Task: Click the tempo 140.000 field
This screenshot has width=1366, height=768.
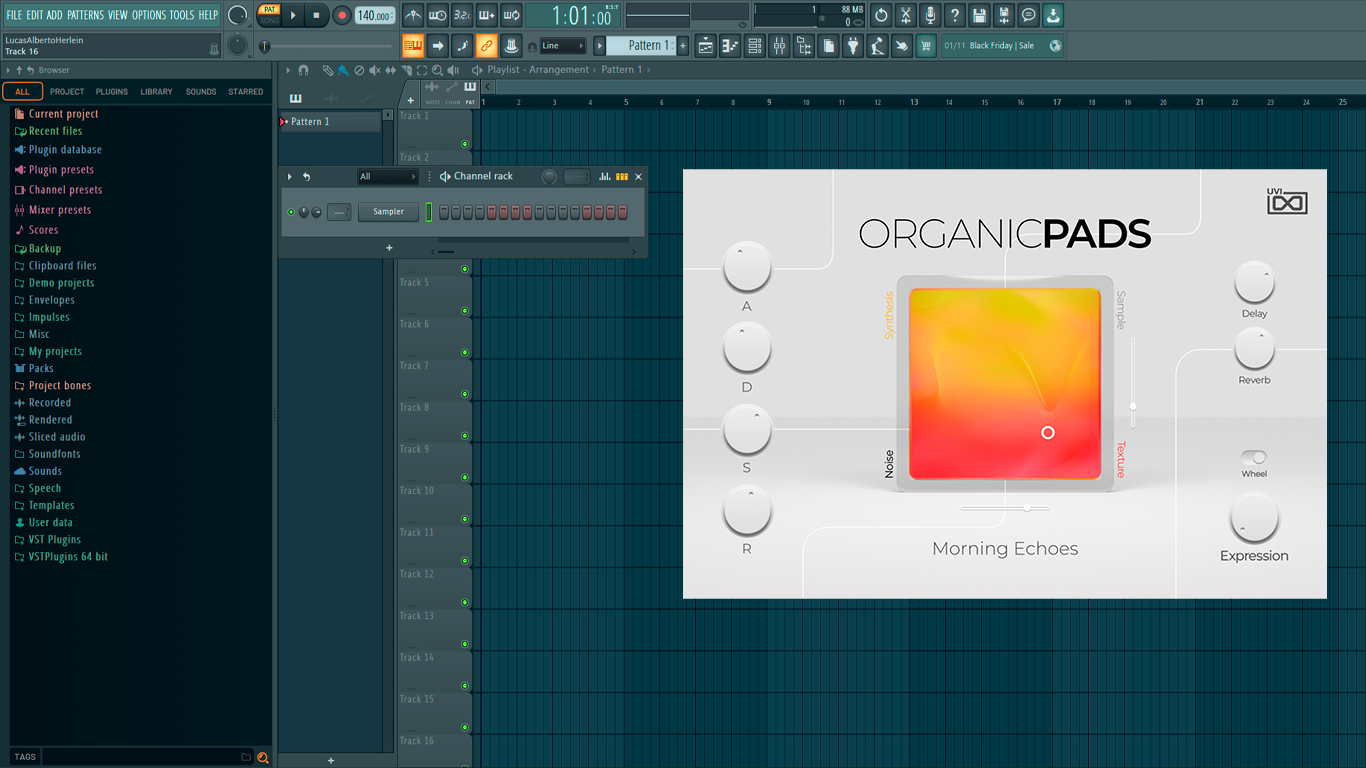Action: pos(375,16)
